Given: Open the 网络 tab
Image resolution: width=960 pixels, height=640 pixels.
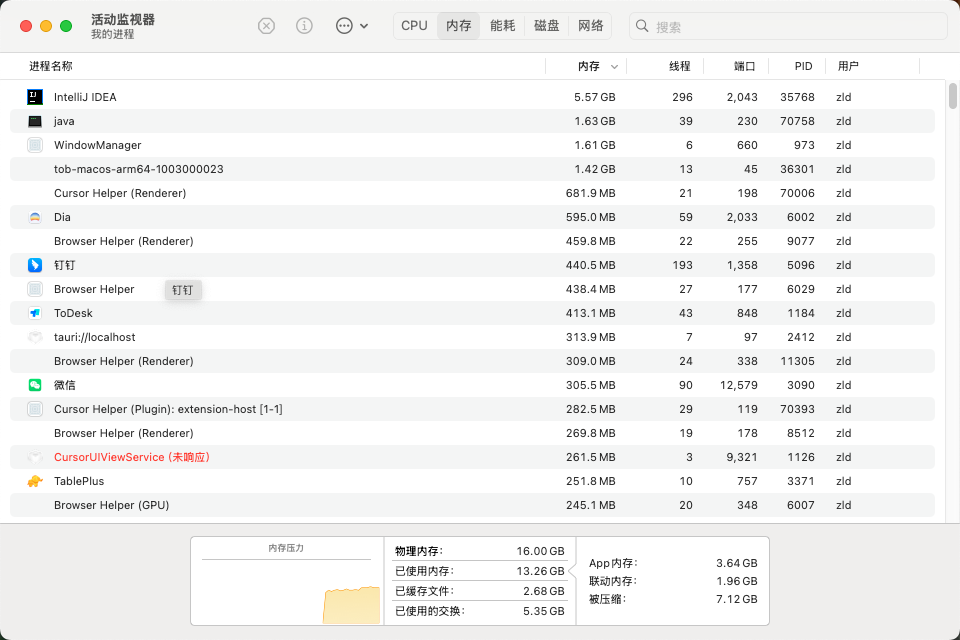Looking at the screenshot, I should pyautogui.click(x=591, y=26).
